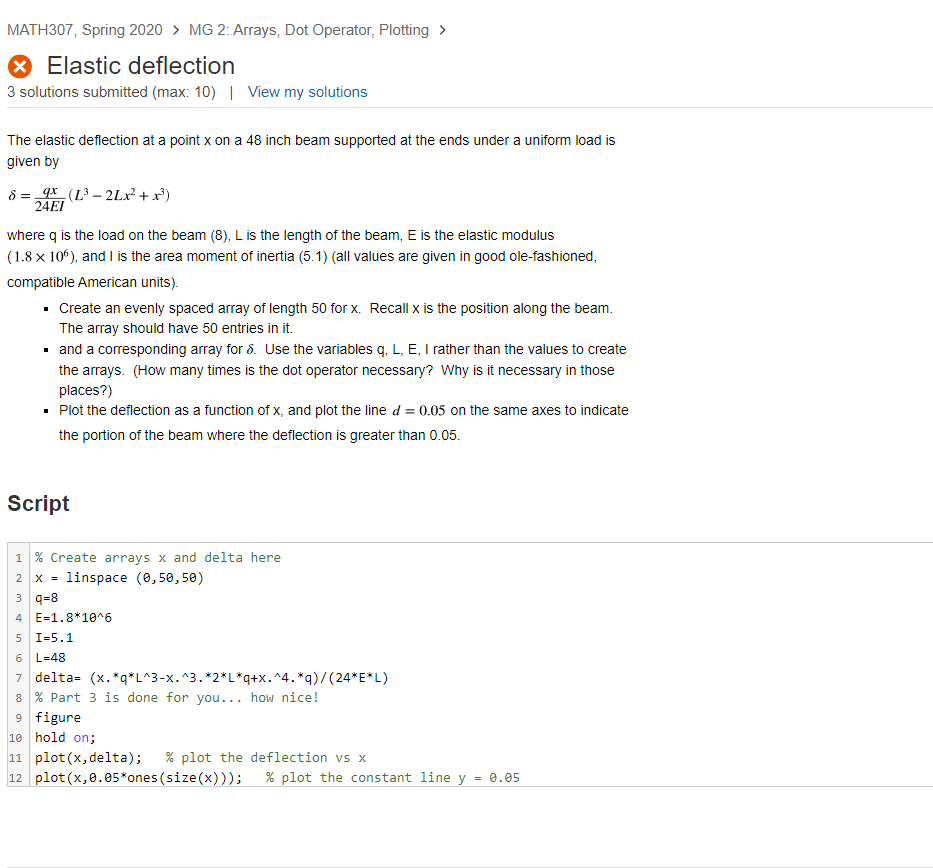Screen dimensions: 933x868
Task: Click comment 'plot the constant line y = 0.05'
Action: pyautogui.click(x=393, y=778)
